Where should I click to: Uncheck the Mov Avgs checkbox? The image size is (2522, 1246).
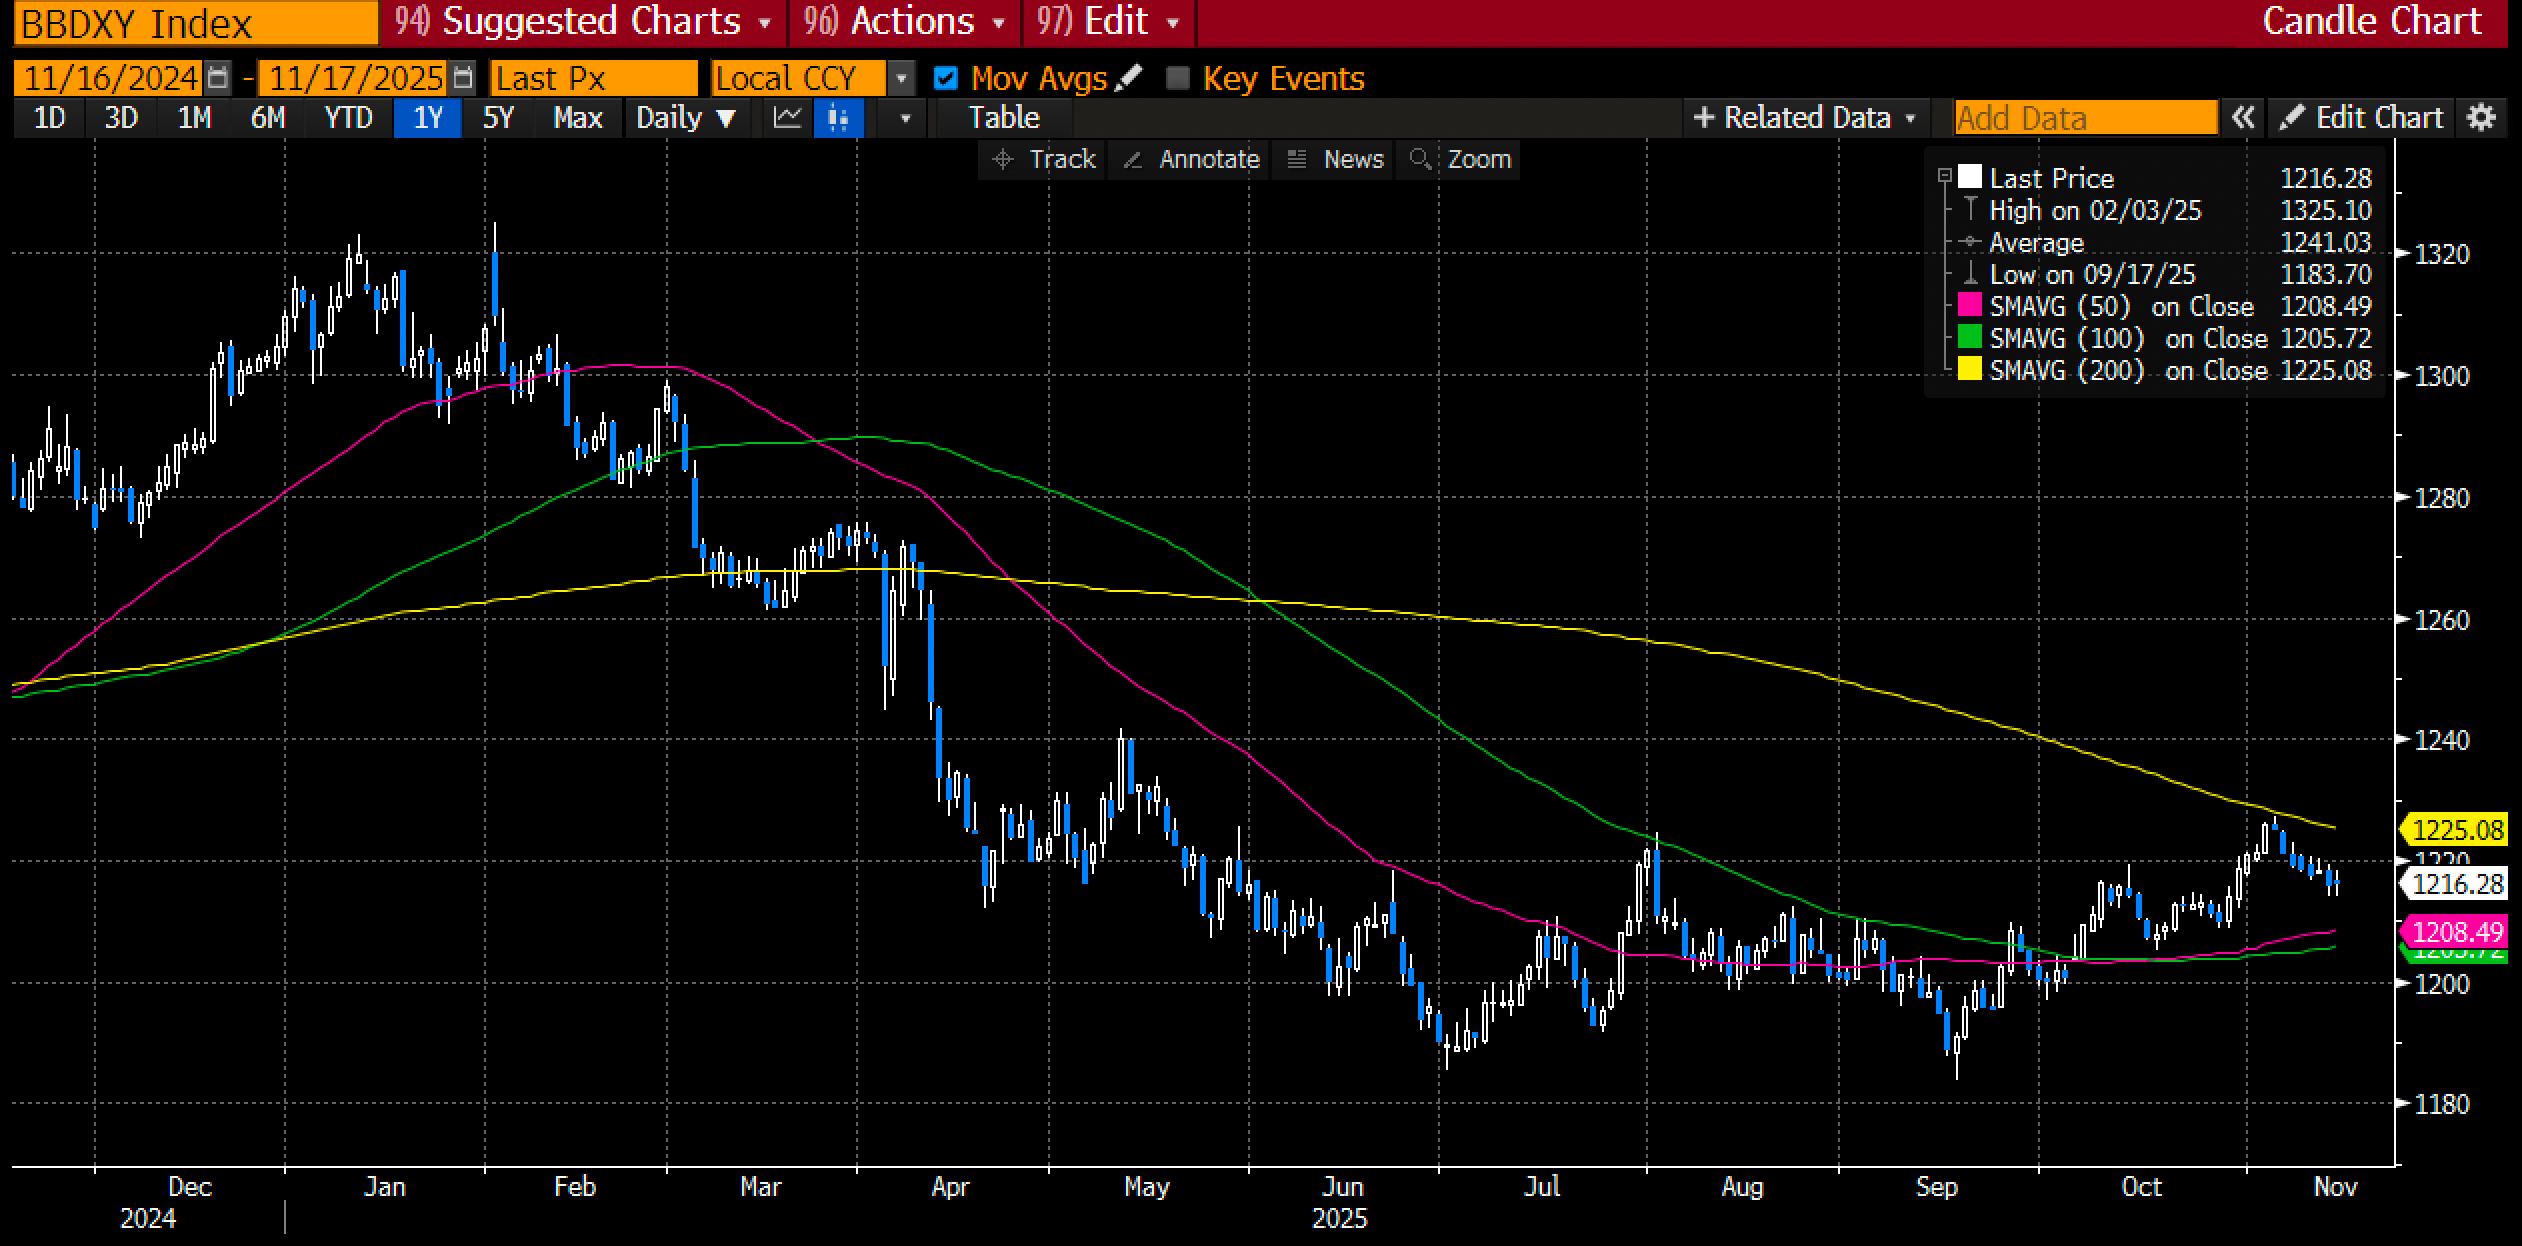pos(945,78)
